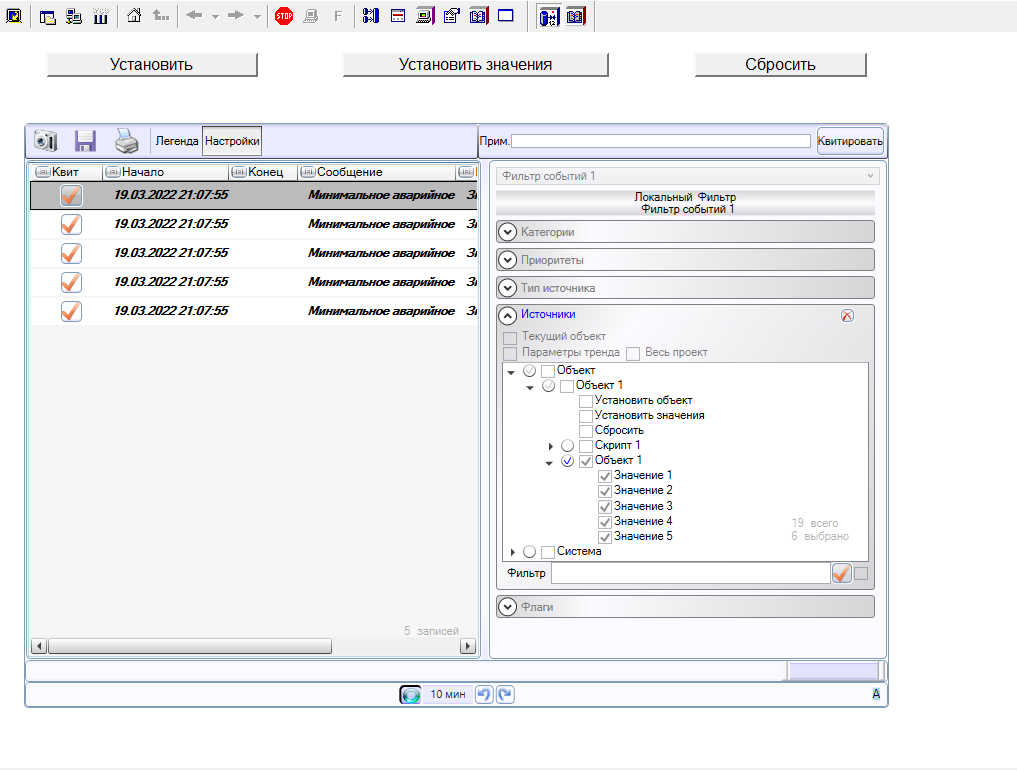This screenshot has height=770, width=1017.
Task: Click the open book icon before blank window
Action: (479, 16)
